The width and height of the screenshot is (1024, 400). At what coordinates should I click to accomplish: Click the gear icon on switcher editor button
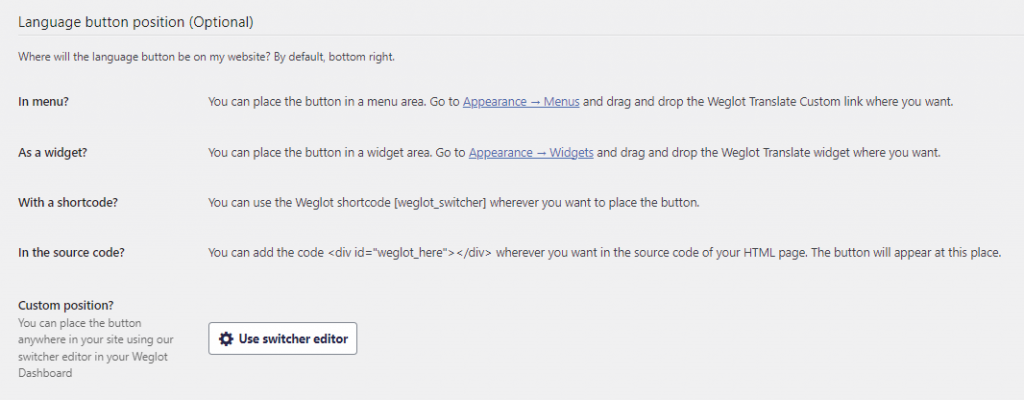[x=226, y=339]
